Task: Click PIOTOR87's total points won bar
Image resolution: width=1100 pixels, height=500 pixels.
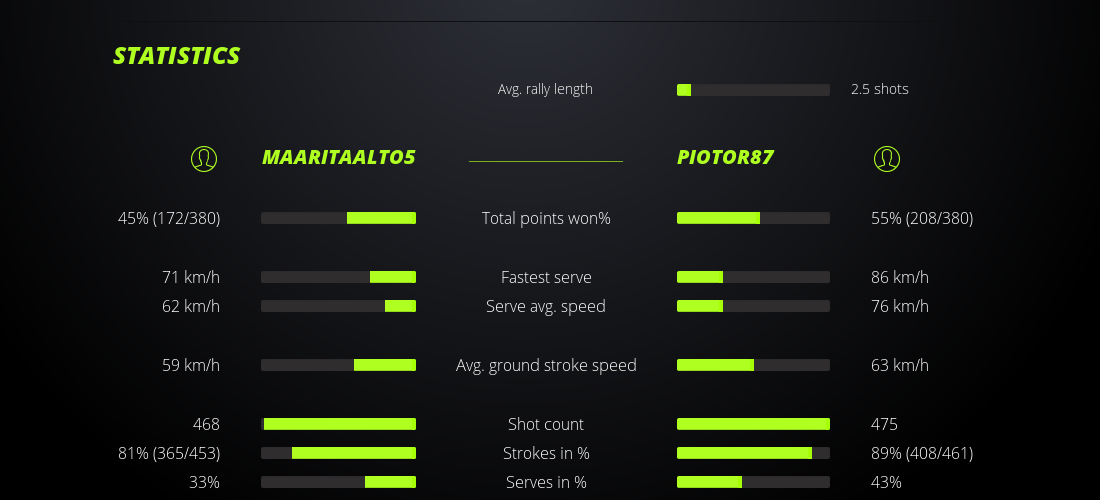Action: [x=753, y=218]
